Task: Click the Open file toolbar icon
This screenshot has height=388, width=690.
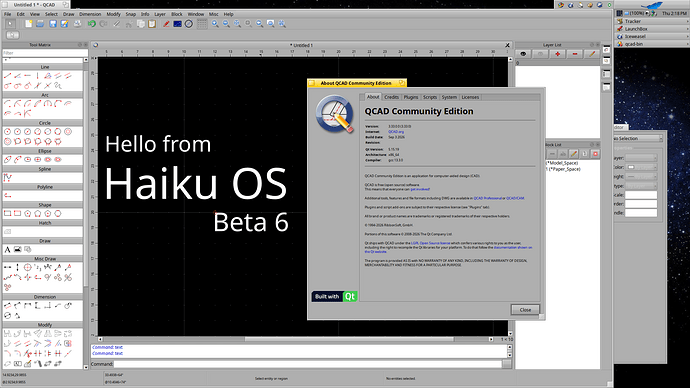Action: click(40, 24)
